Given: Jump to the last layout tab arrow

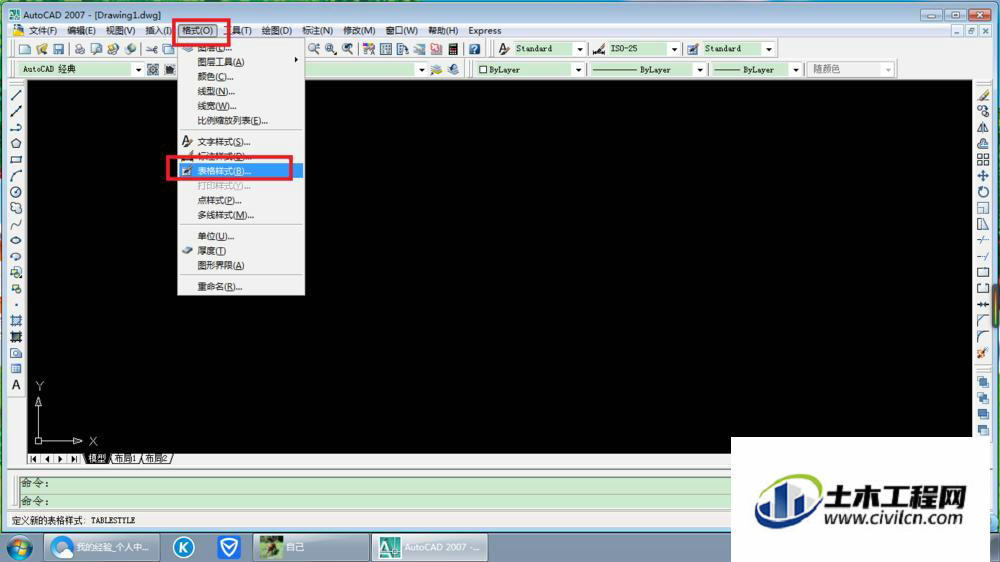Looking at the screenshot, I should click(74, 459).
